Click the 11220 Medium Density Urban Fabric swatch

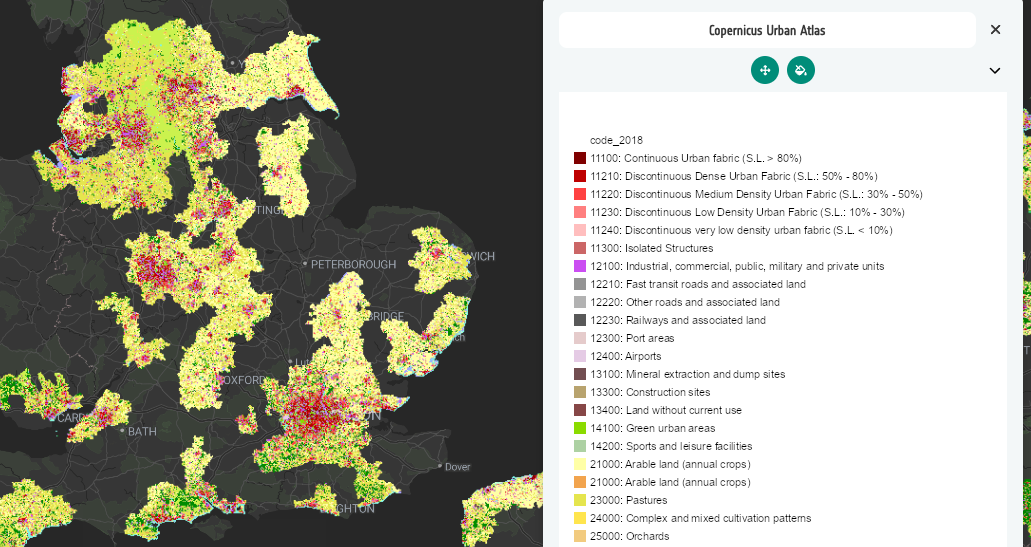(x=580, y=194)
